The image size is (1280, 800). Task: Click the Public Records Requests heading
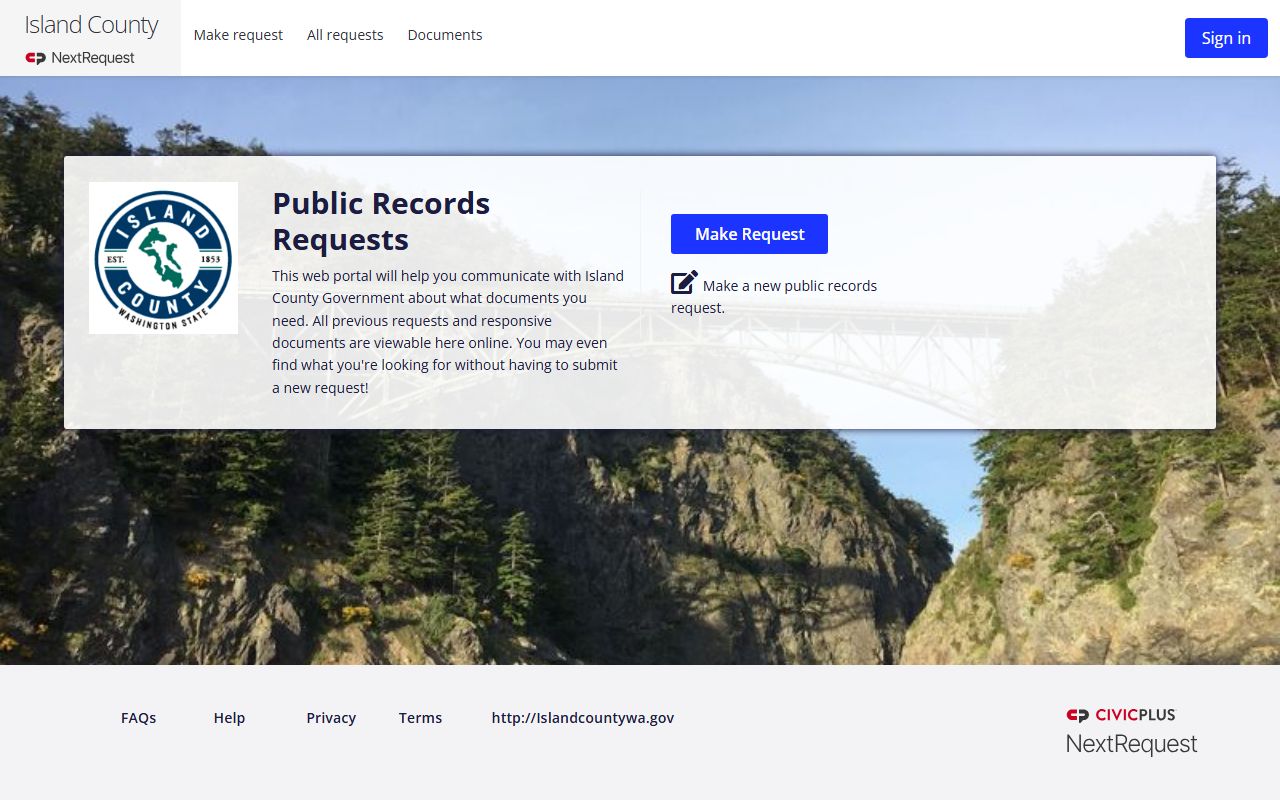coord(381,221)
